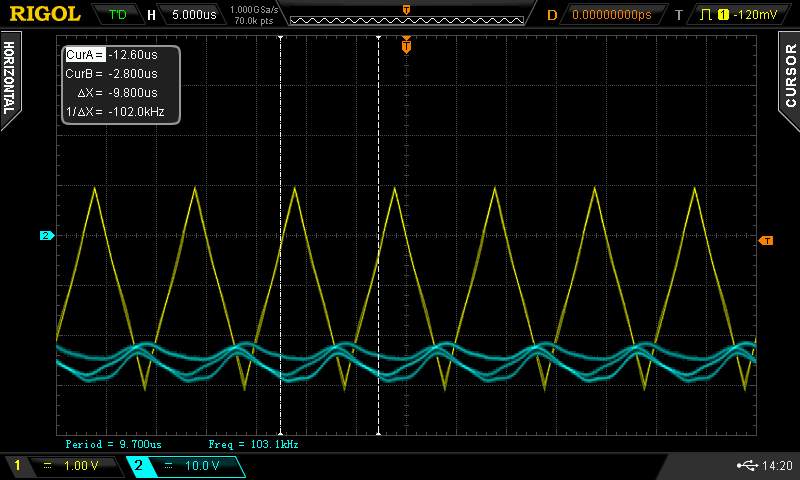Toggle channel 2 with the 10.0 V label
This screenshot has width=800, height=480.
pyautogui.click(x=185, y=466)
